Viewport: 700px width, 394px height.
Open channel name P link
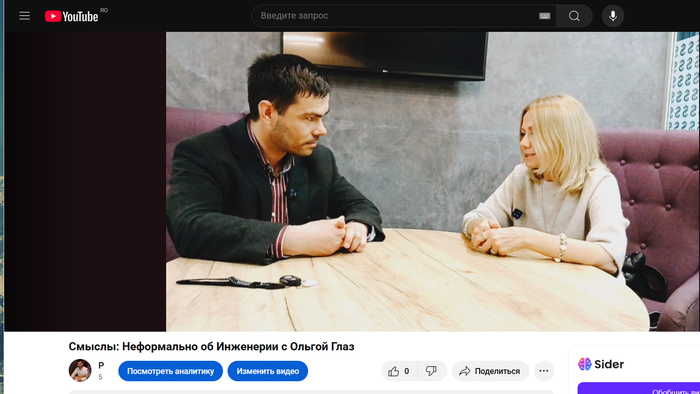pos(101,365)
